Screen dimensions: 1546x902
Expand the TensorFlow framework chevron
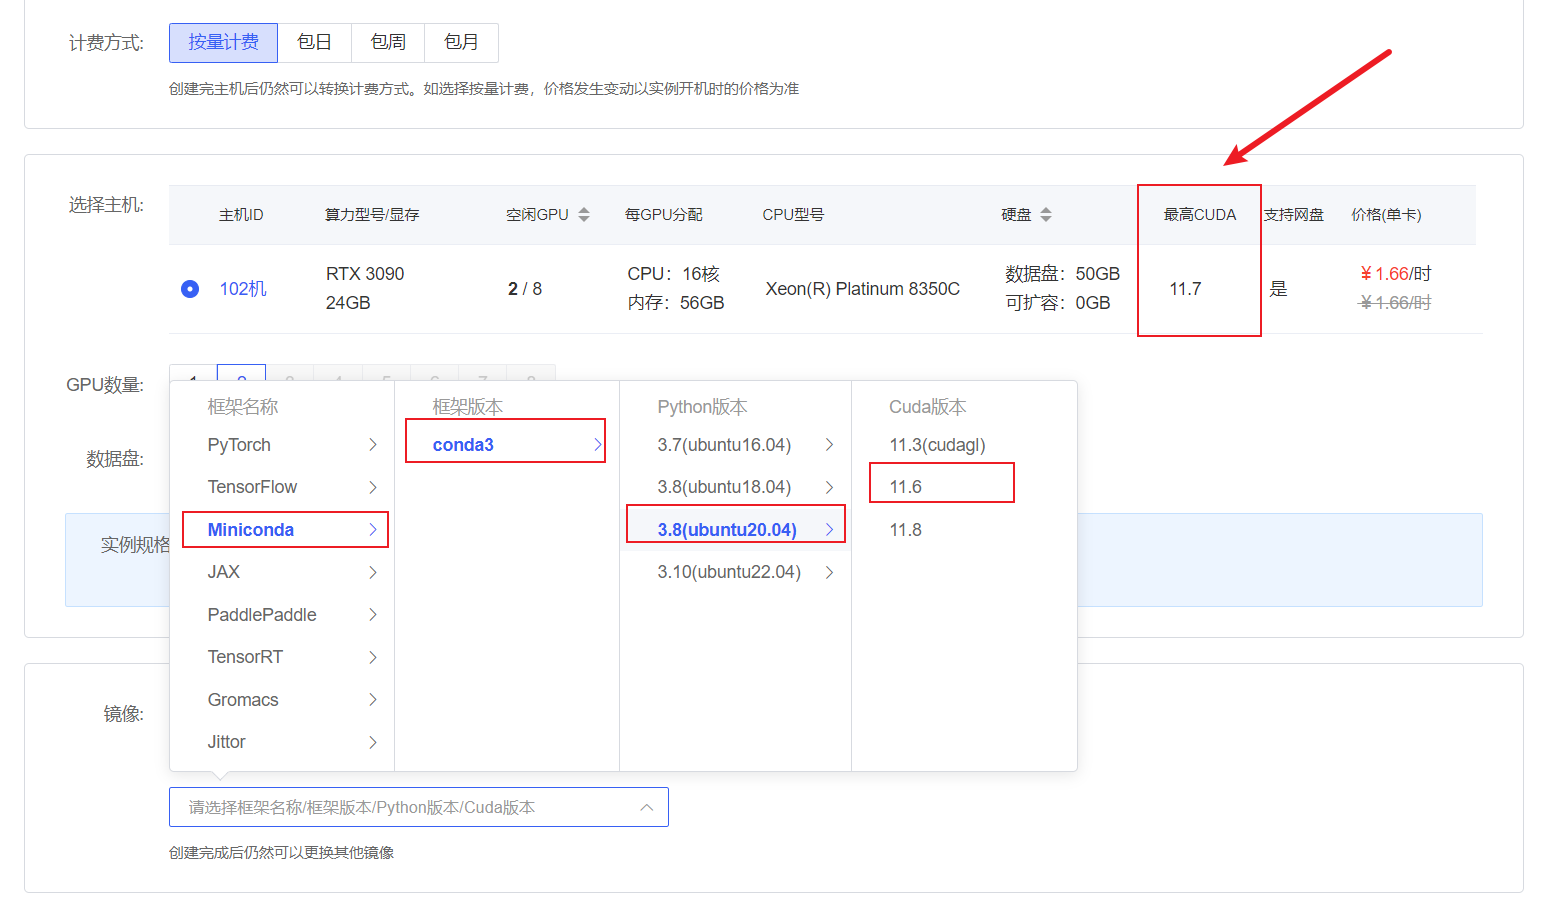(x=372, y=487)
